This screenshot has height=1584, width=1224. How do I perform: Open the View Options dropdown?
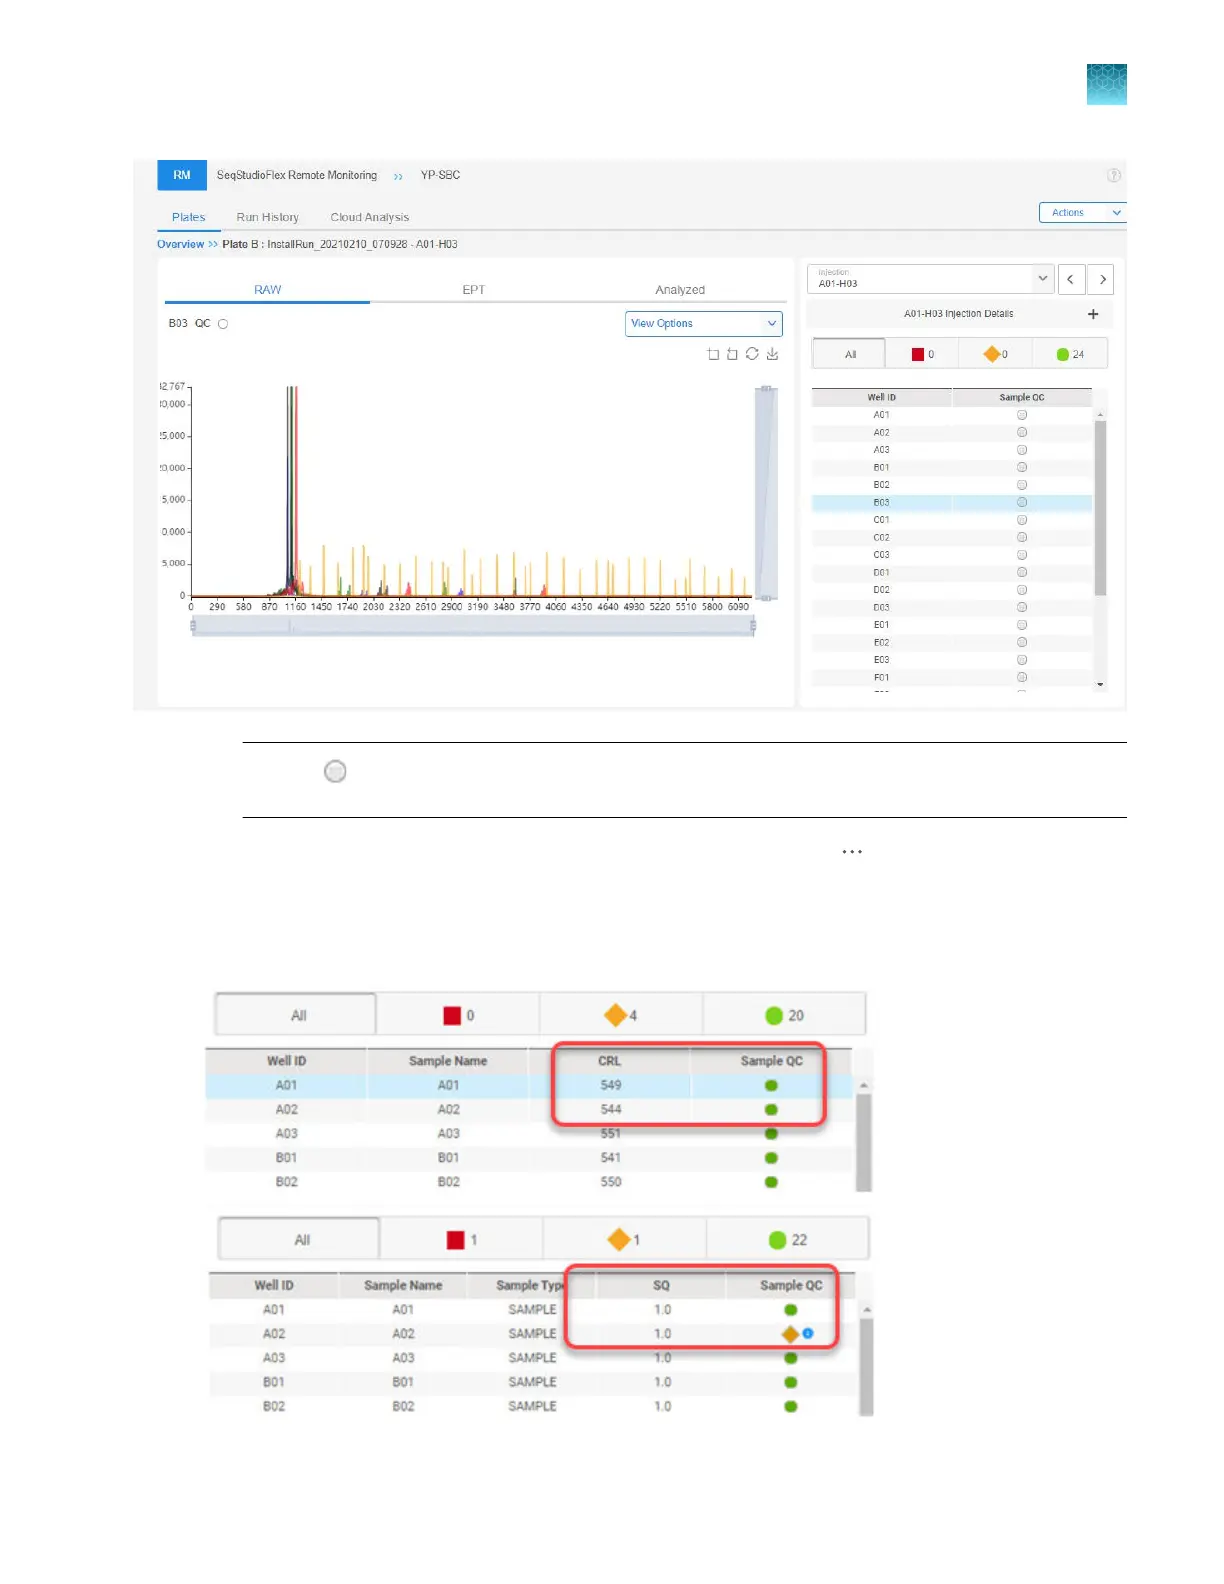pyautogui.click(x=704, y=324)
